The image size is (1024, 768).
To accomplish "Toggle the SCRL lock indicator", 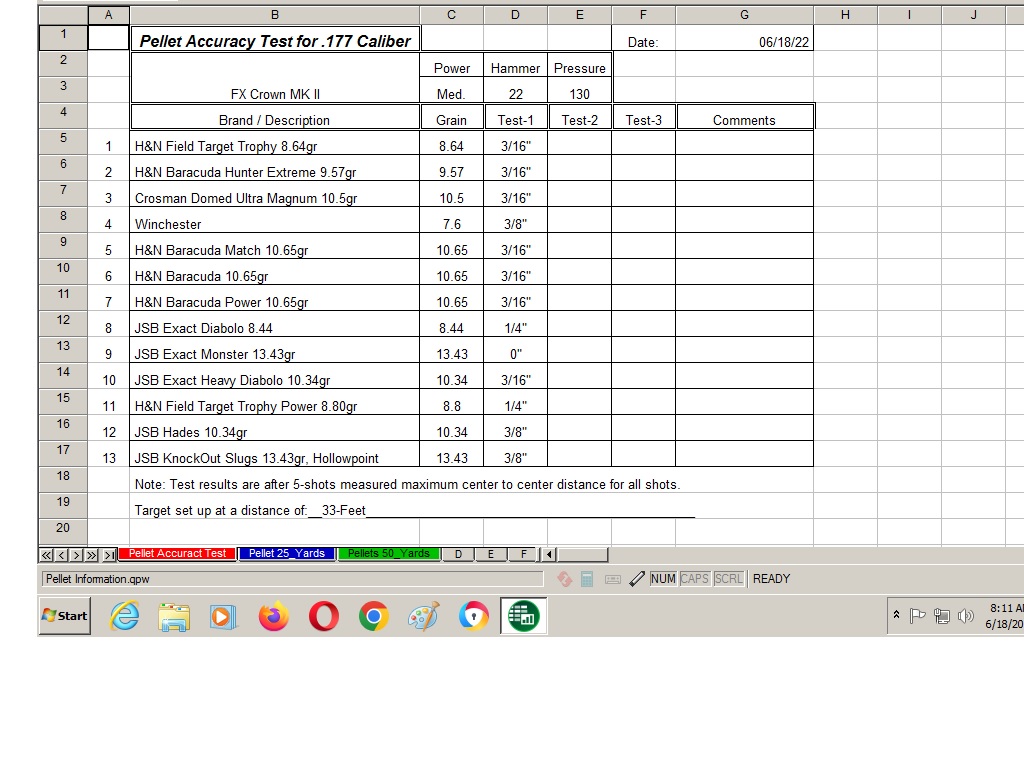I will pyautogui.click(x=728, y=579).
